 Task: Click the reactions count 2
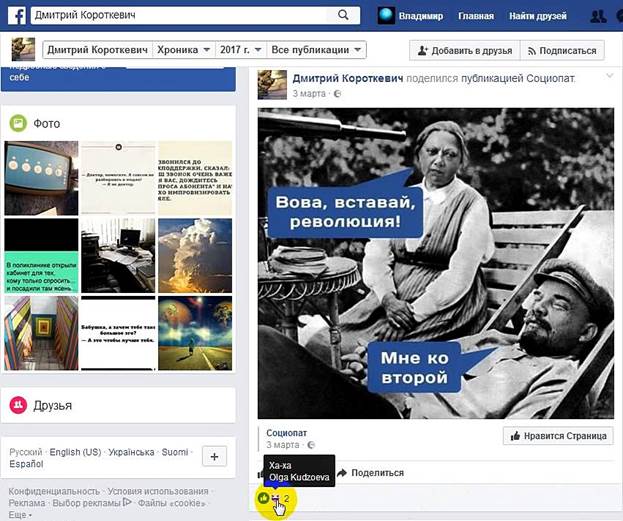(286, 498)
